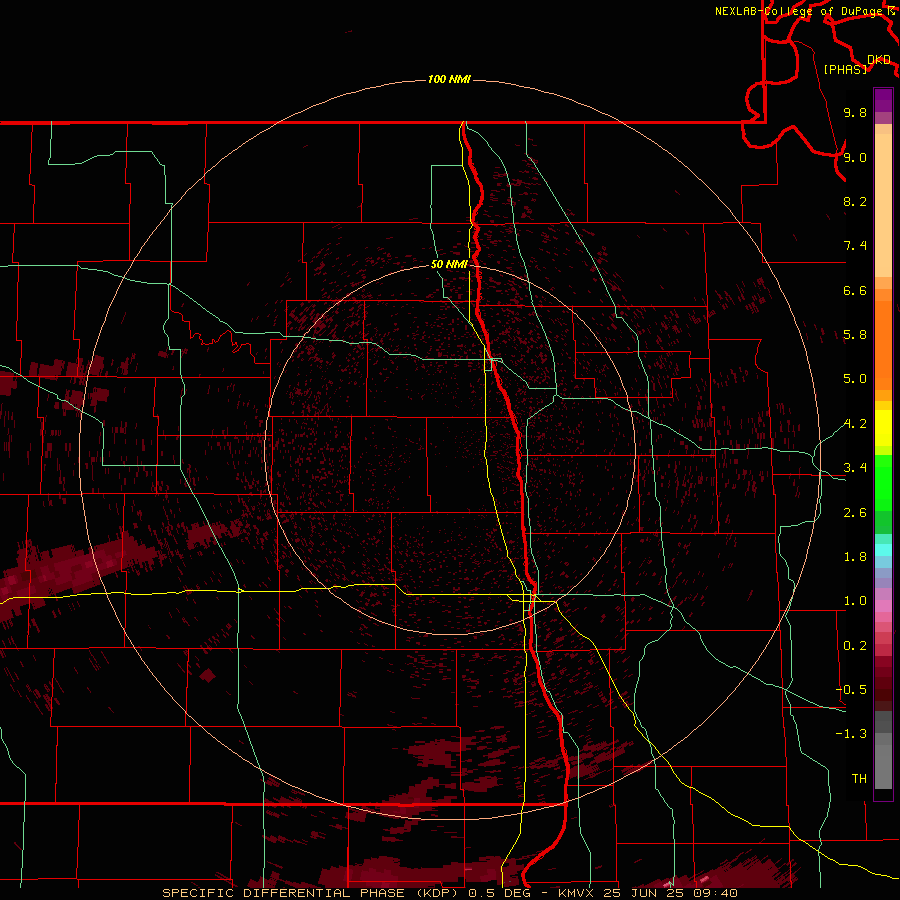
Task: Click the purple top segment of color bar
Action: 883,100
